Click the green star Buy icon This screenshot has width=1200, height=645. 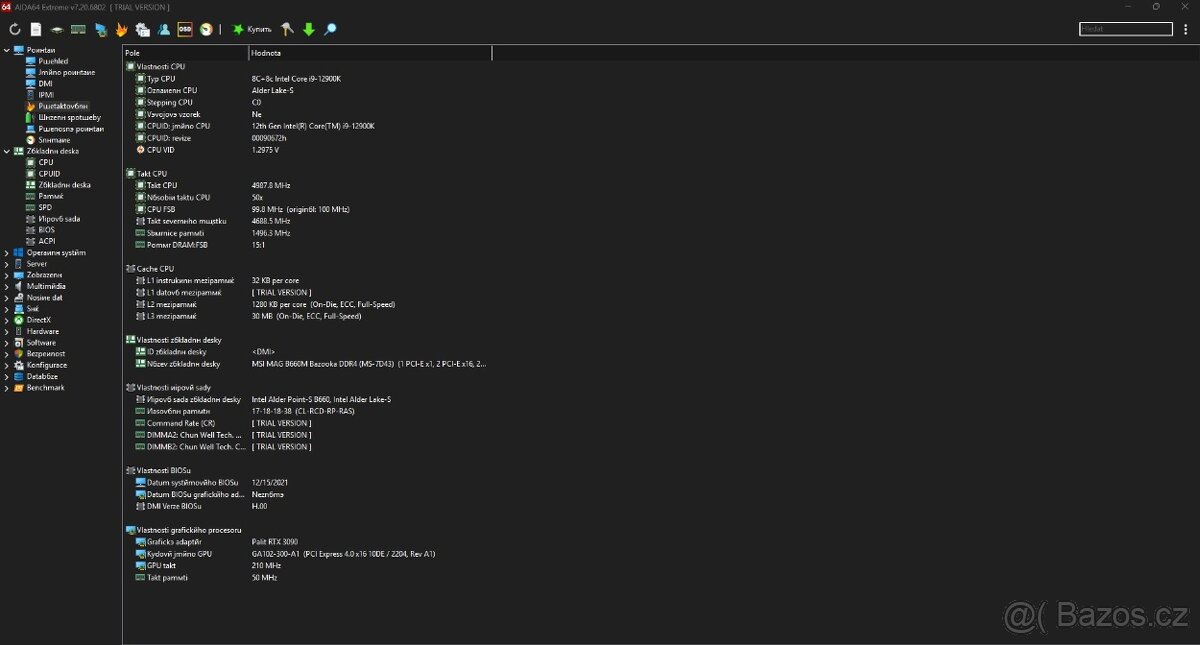click(238, 30)
